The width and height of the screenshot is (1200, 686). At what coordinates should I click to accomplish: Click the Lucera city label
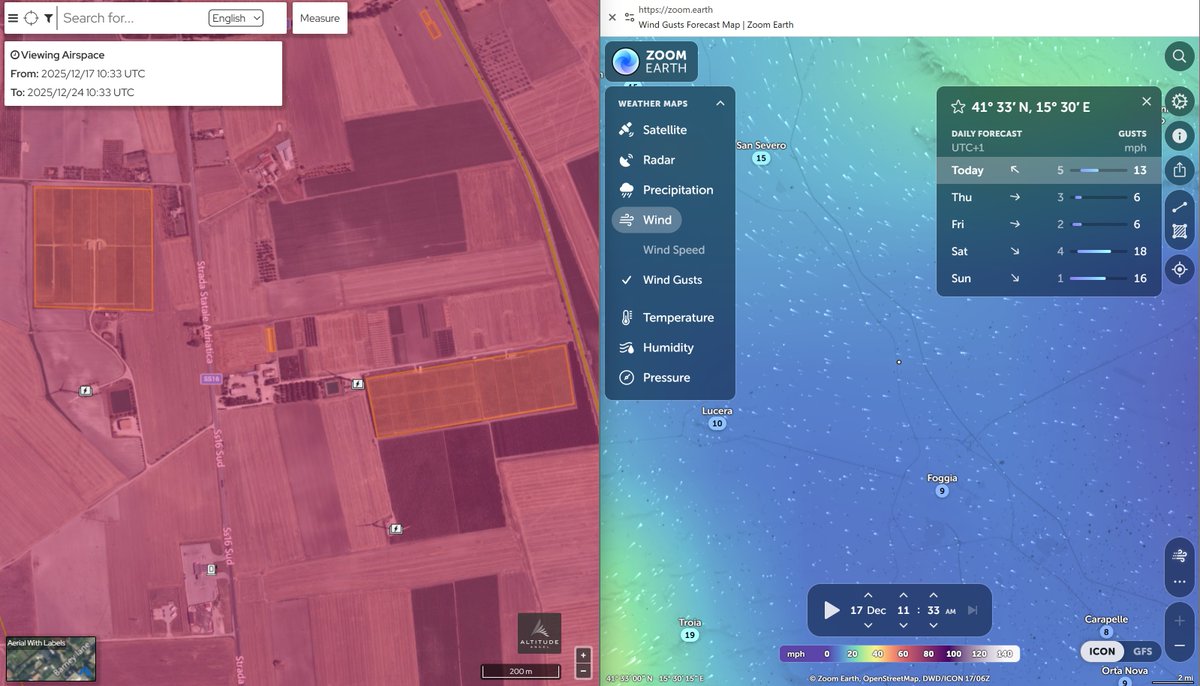click(717, 411)
